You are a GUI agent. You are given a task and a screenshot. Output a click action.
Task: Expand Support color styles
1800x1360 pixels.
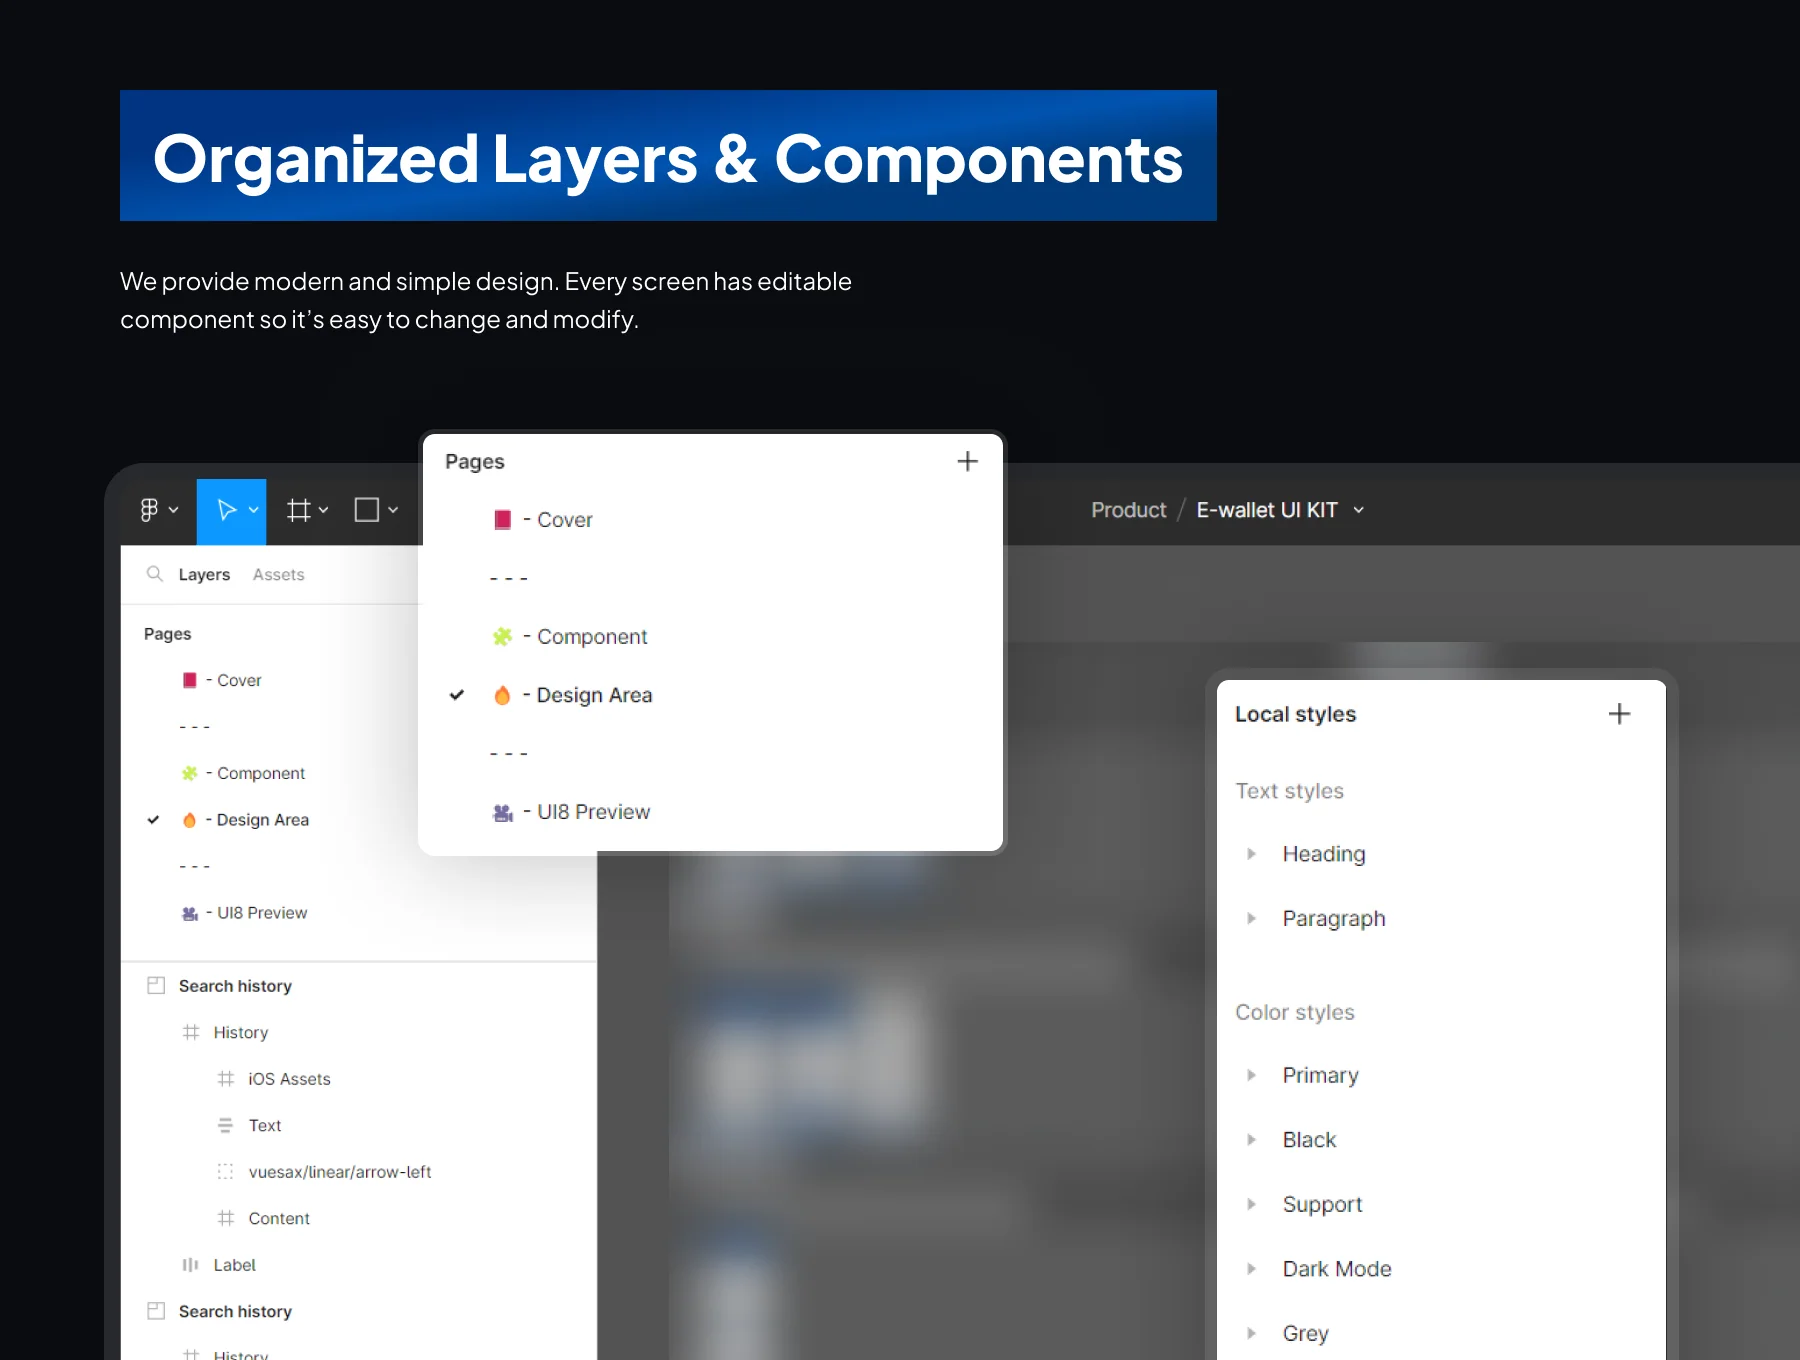point(1251,1204)
